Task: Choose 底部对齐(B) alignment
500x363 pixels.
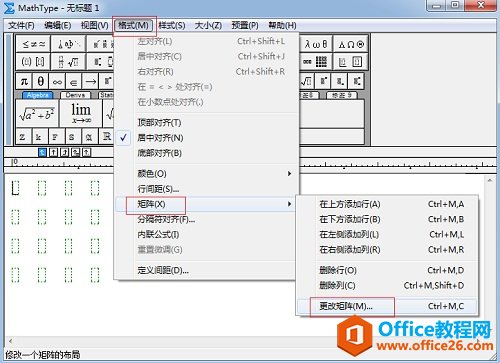Action: pos(205,153)
